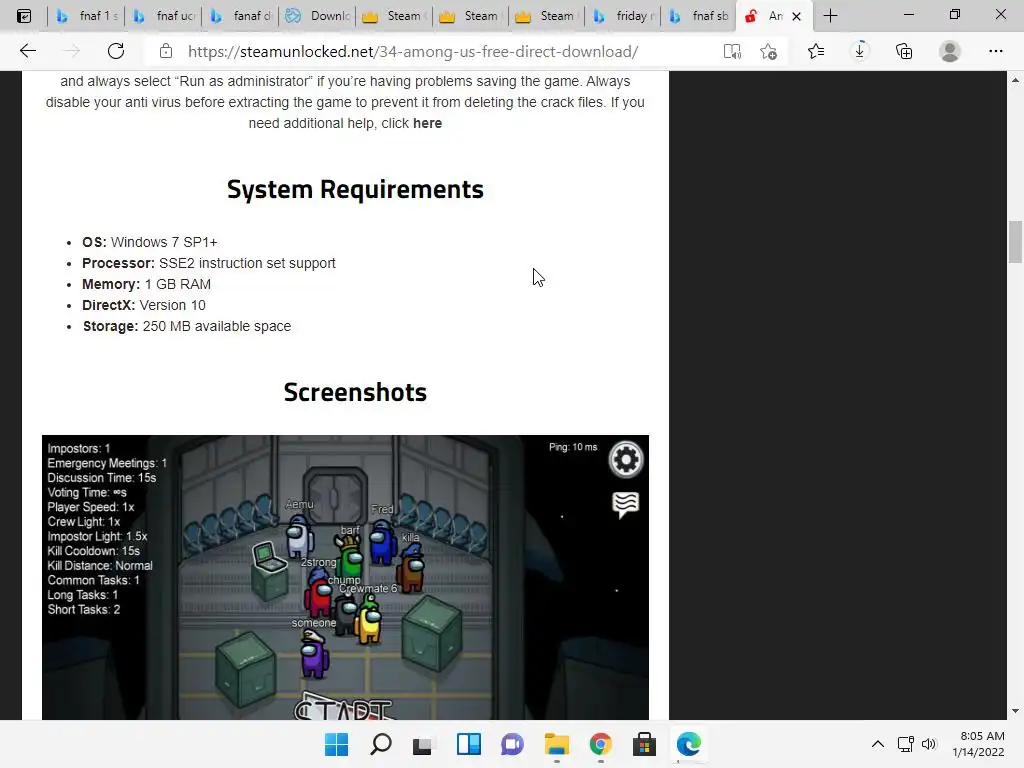Viewport: 1024px width, 768px height.
Task: Open the Collections panel
Action: coord(904,51)
